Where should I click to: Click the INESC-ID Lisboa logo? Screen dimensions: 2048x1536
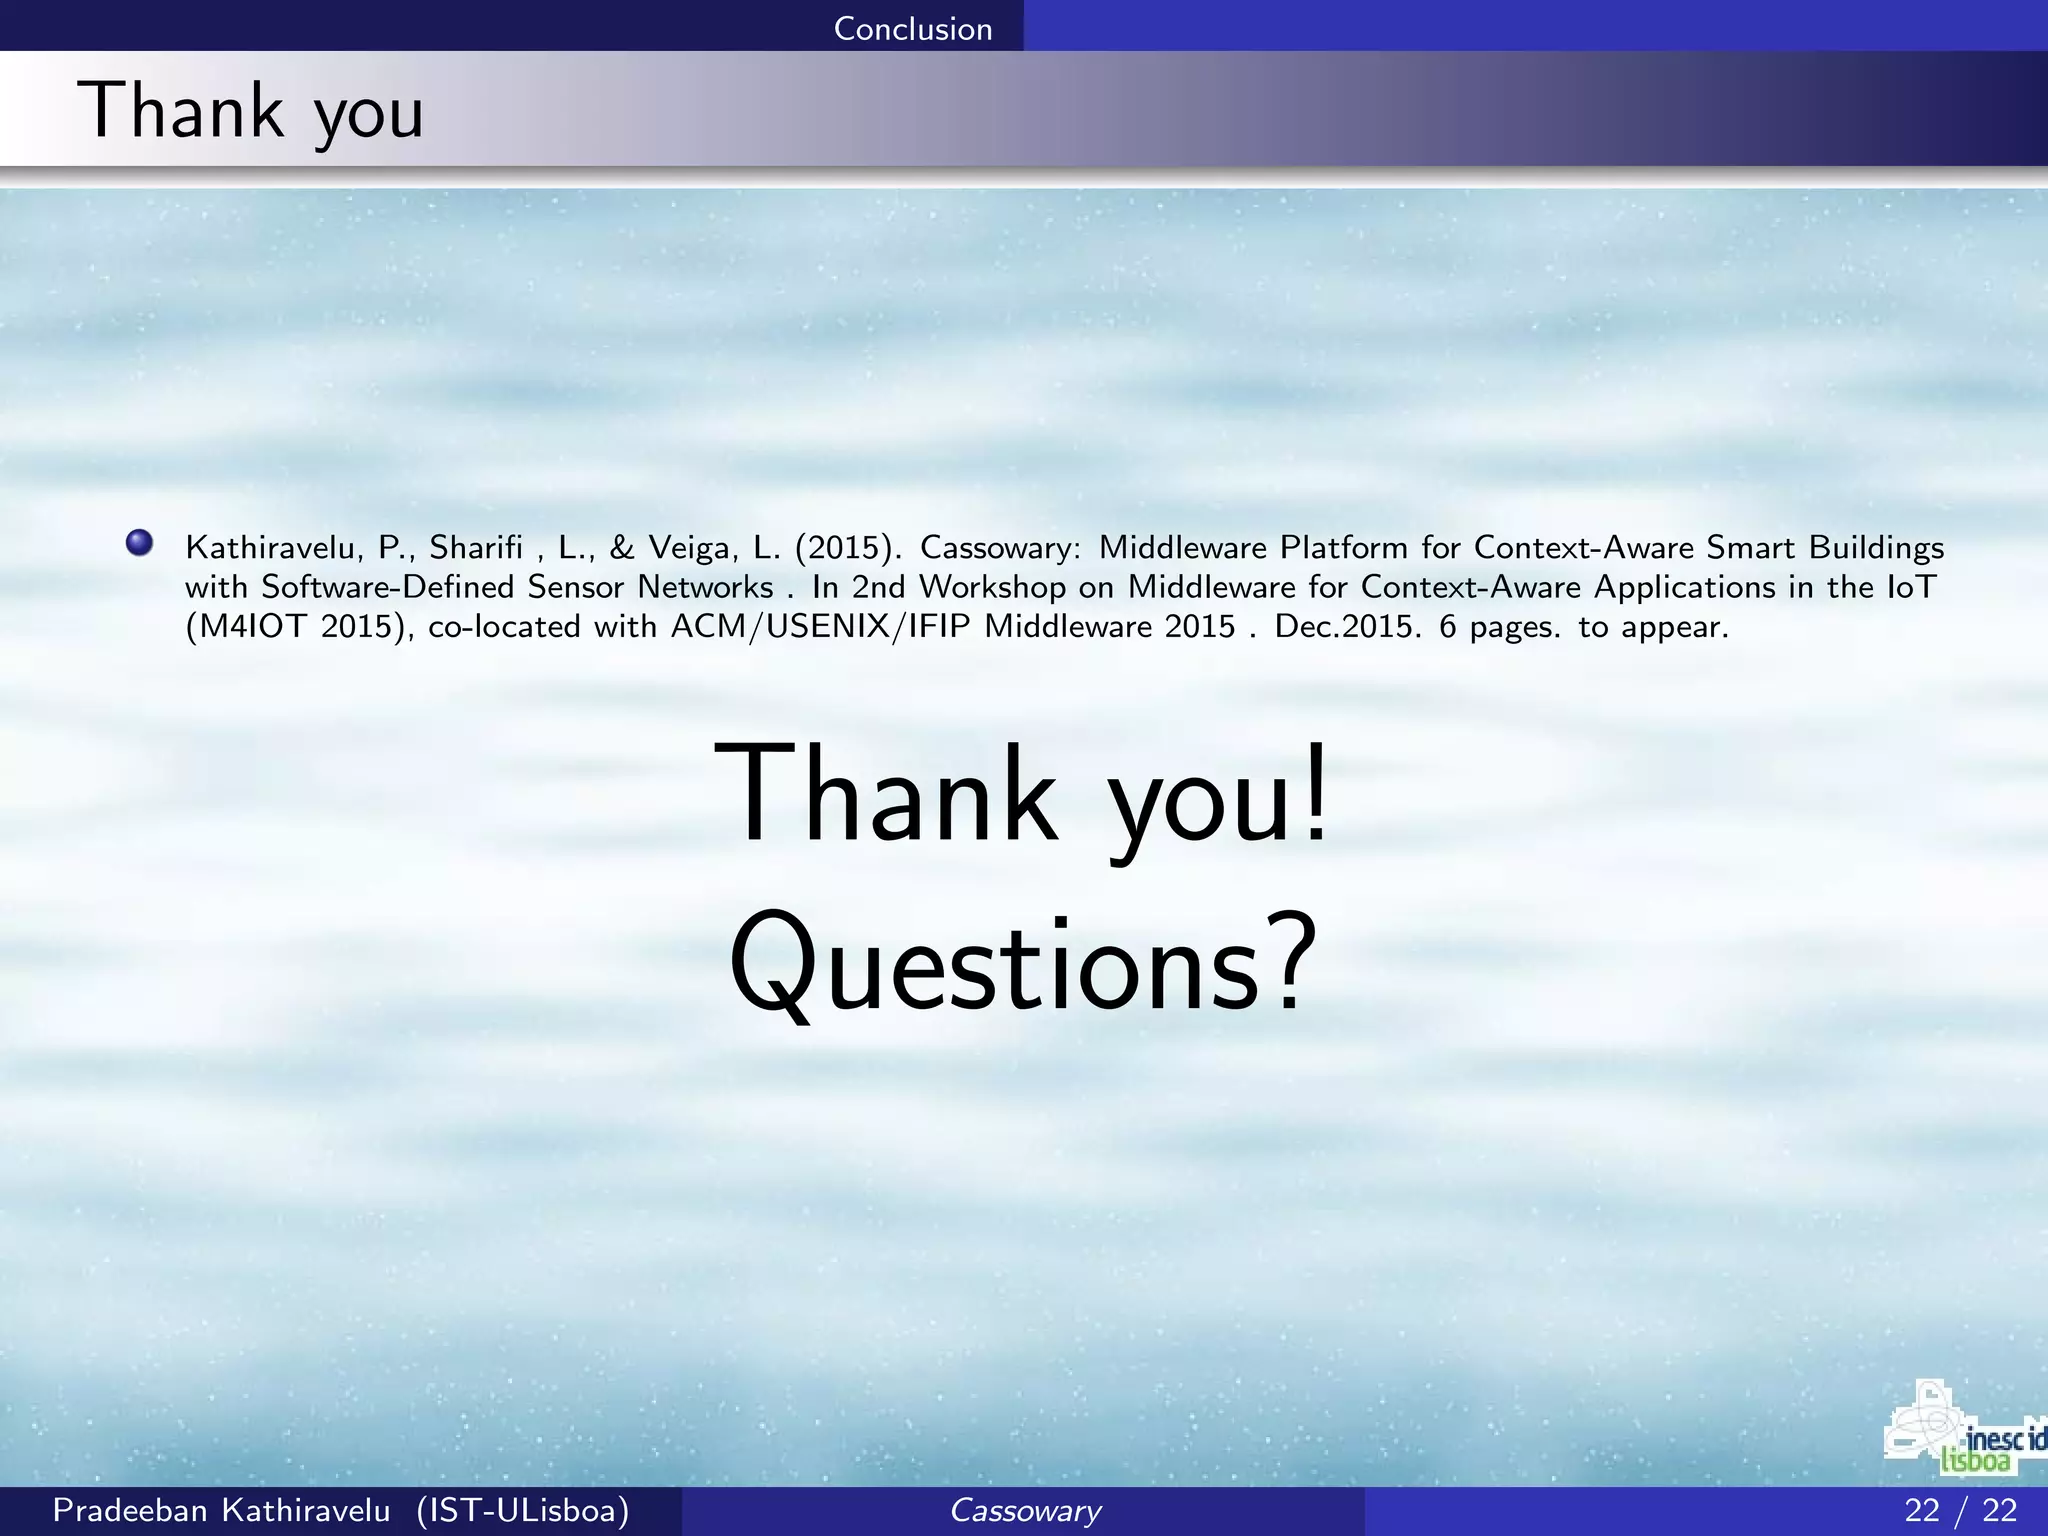pos(1965,1426)
